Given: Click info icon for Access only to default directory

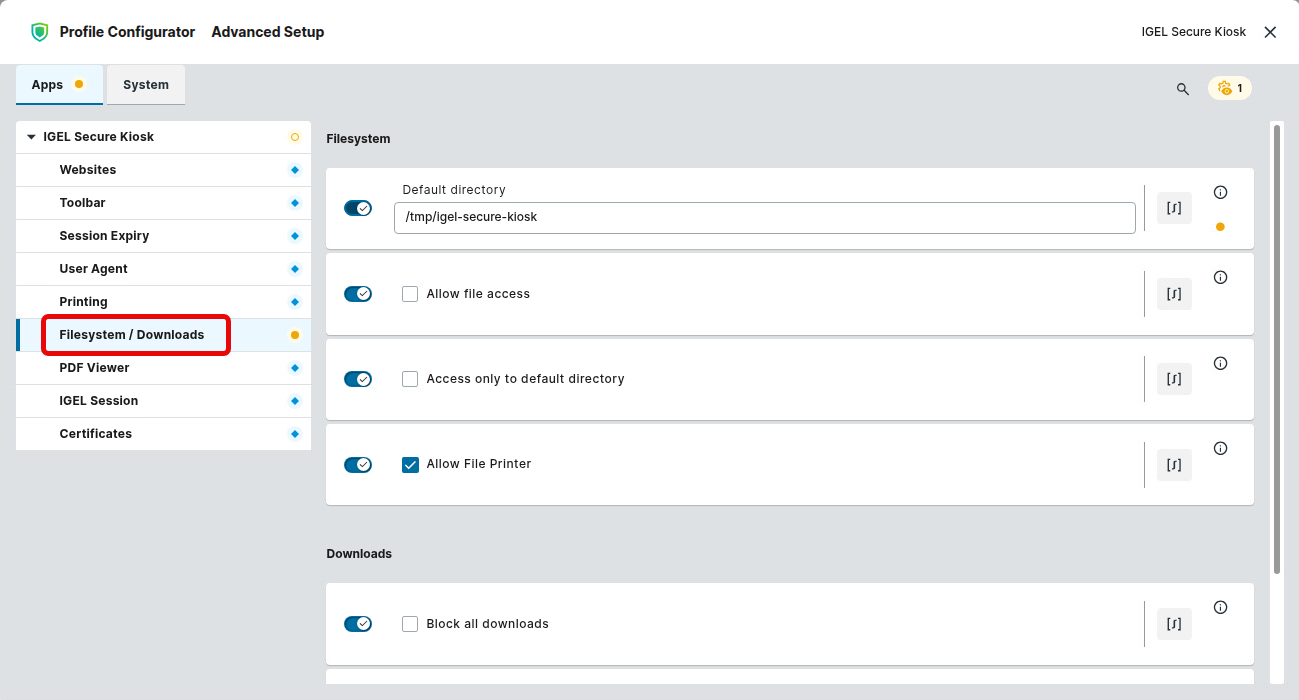Looking at the screenshot, I should 1220,363.
